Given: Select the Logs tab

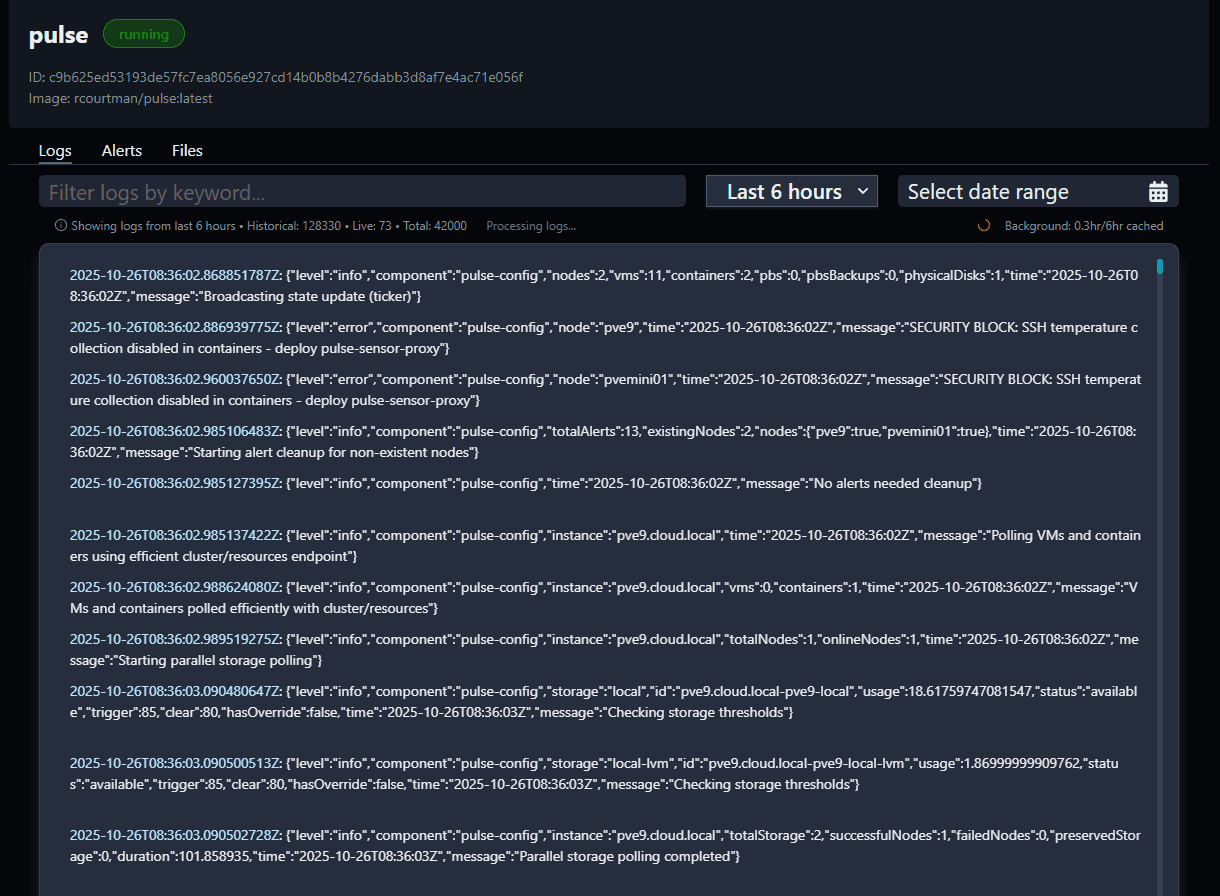Looking at the screenshot, I should click(55, 150).
